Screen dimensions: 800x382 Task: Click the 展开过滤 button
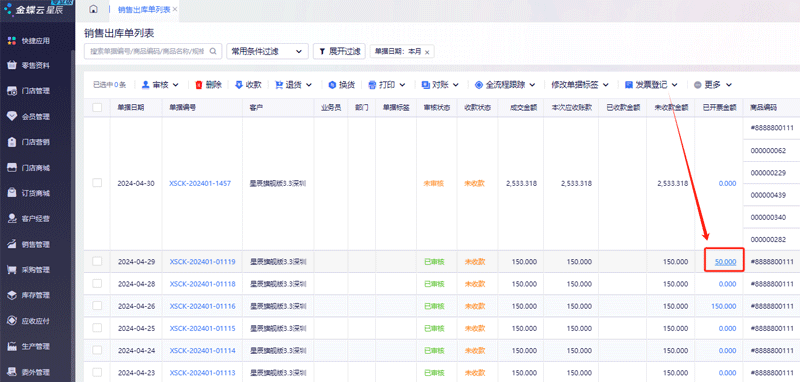click(339, 51)
